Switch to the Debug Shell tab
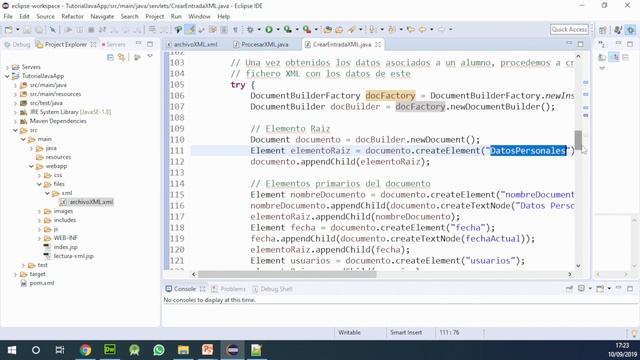This screenshot has height=360, width=640. click(x=272, y=289)
